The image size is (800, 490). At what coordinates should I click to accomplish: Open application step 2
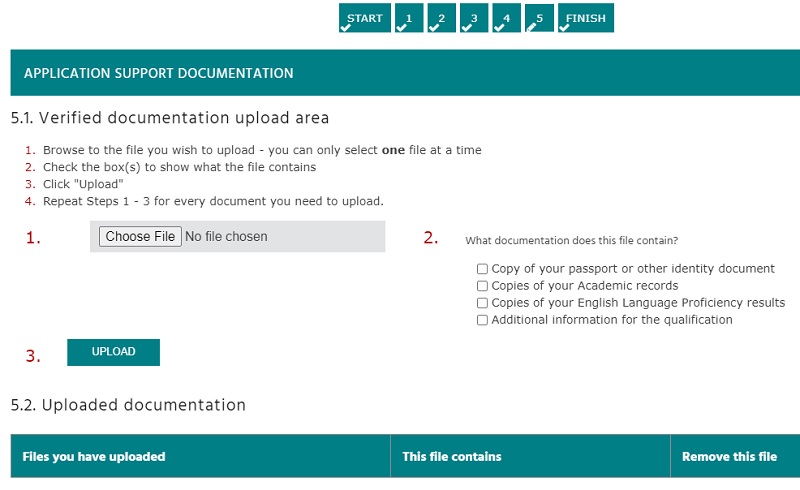click(x=441, y=18)
